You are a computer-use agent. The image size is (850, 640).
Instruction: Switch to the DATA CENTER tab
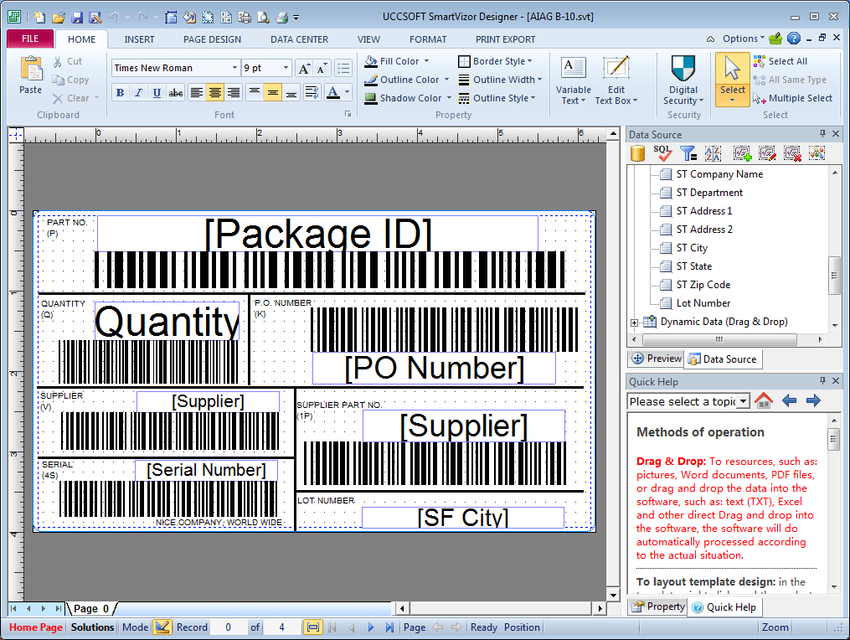pyautogui.click(x=299, y=40)
